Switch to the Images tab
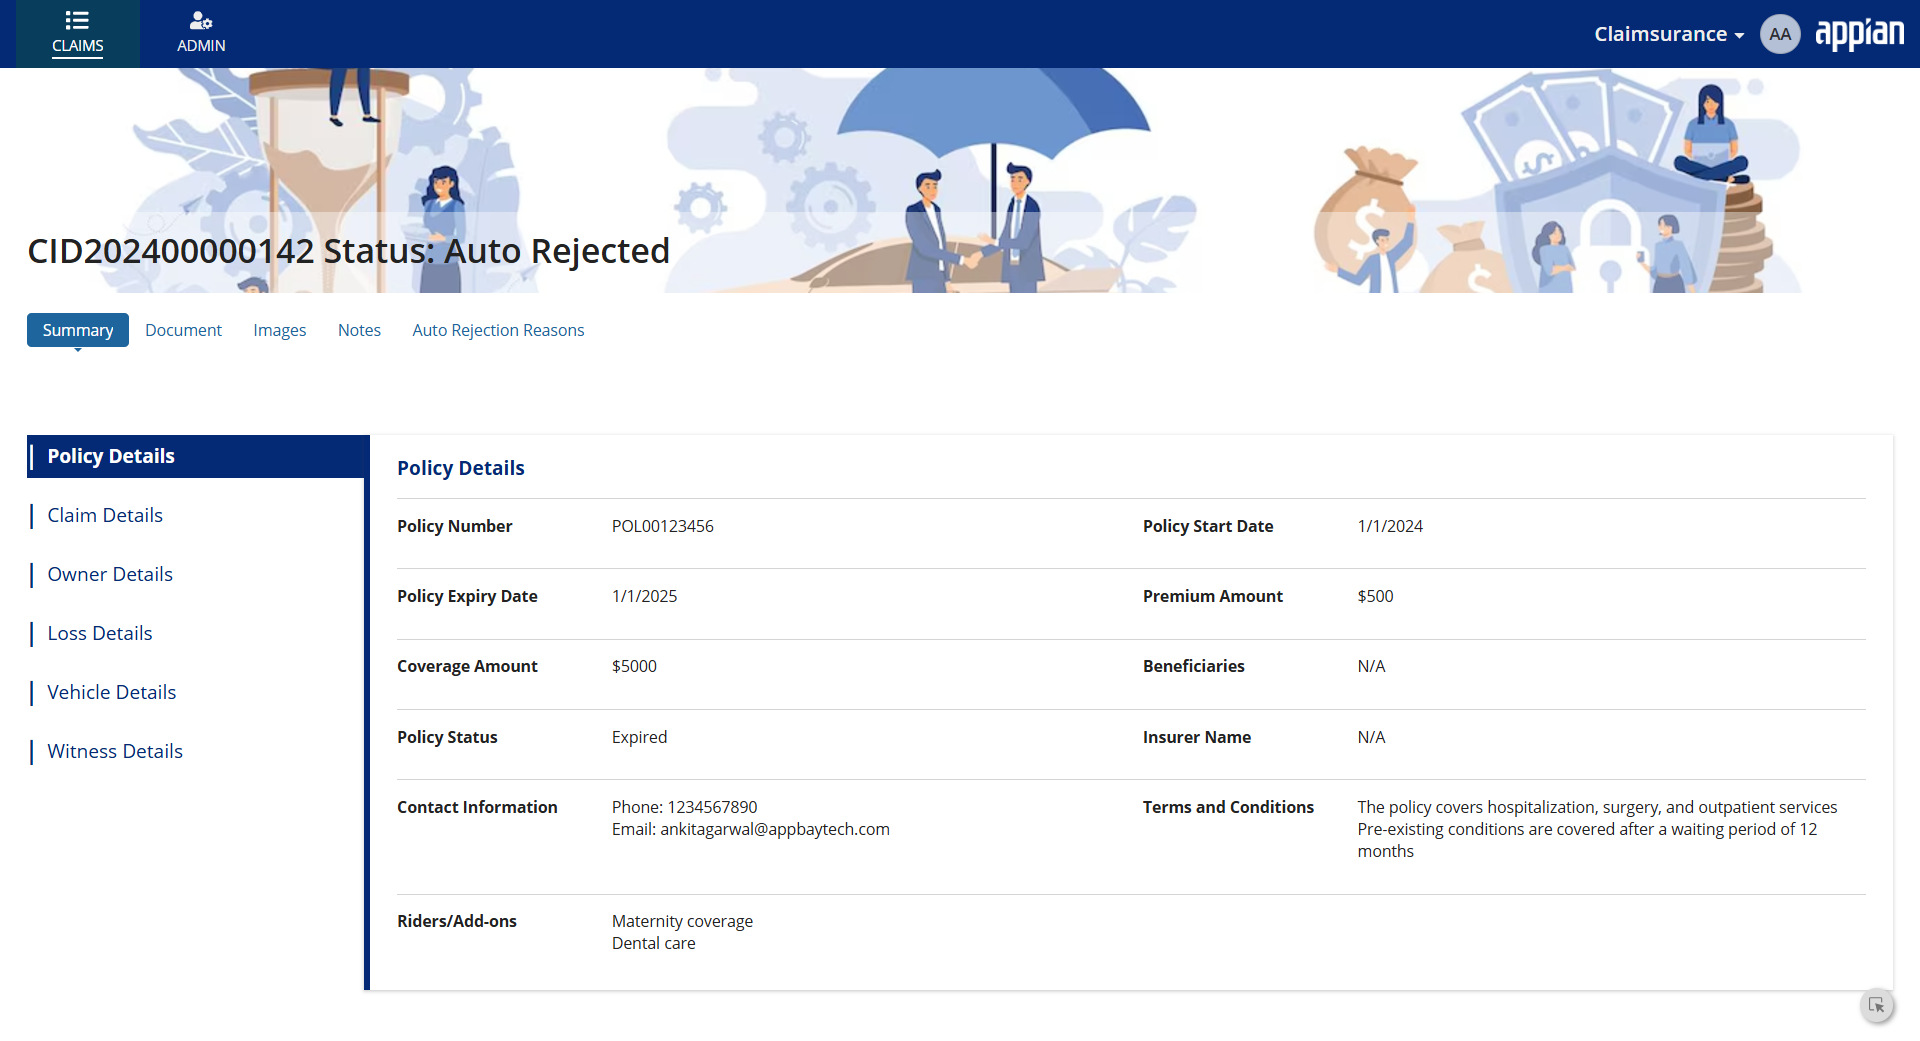1920x1041 pixels. 280,330
